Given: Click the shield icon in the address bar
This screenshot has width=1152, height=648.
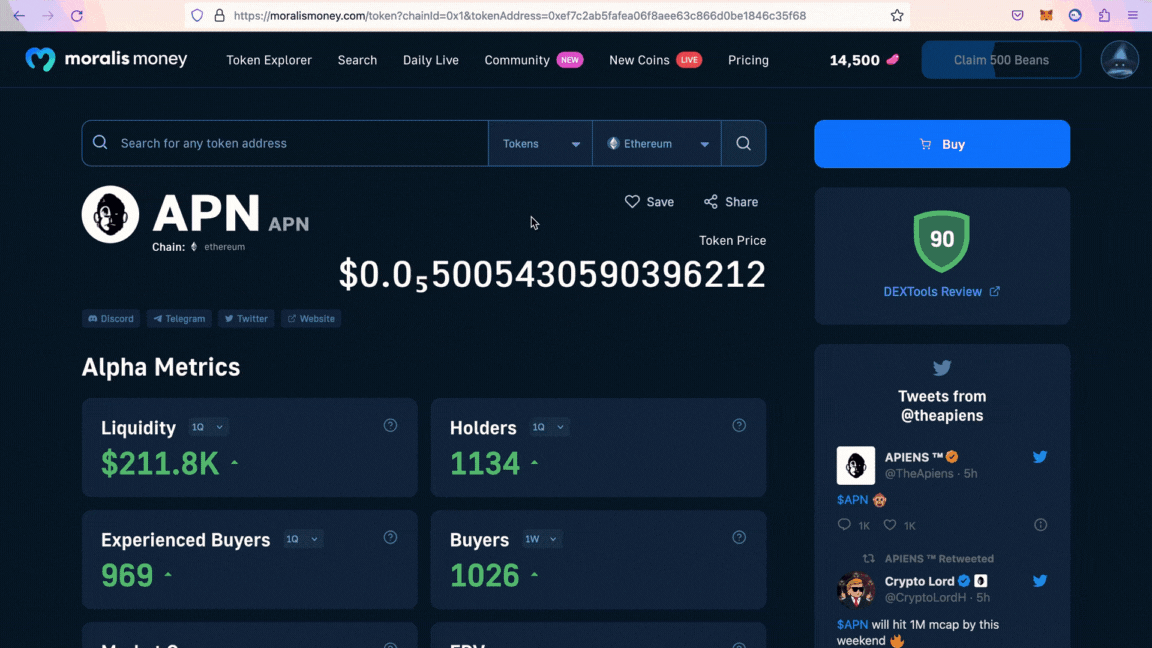Looking at the screenshot, I should coord(197,15).
